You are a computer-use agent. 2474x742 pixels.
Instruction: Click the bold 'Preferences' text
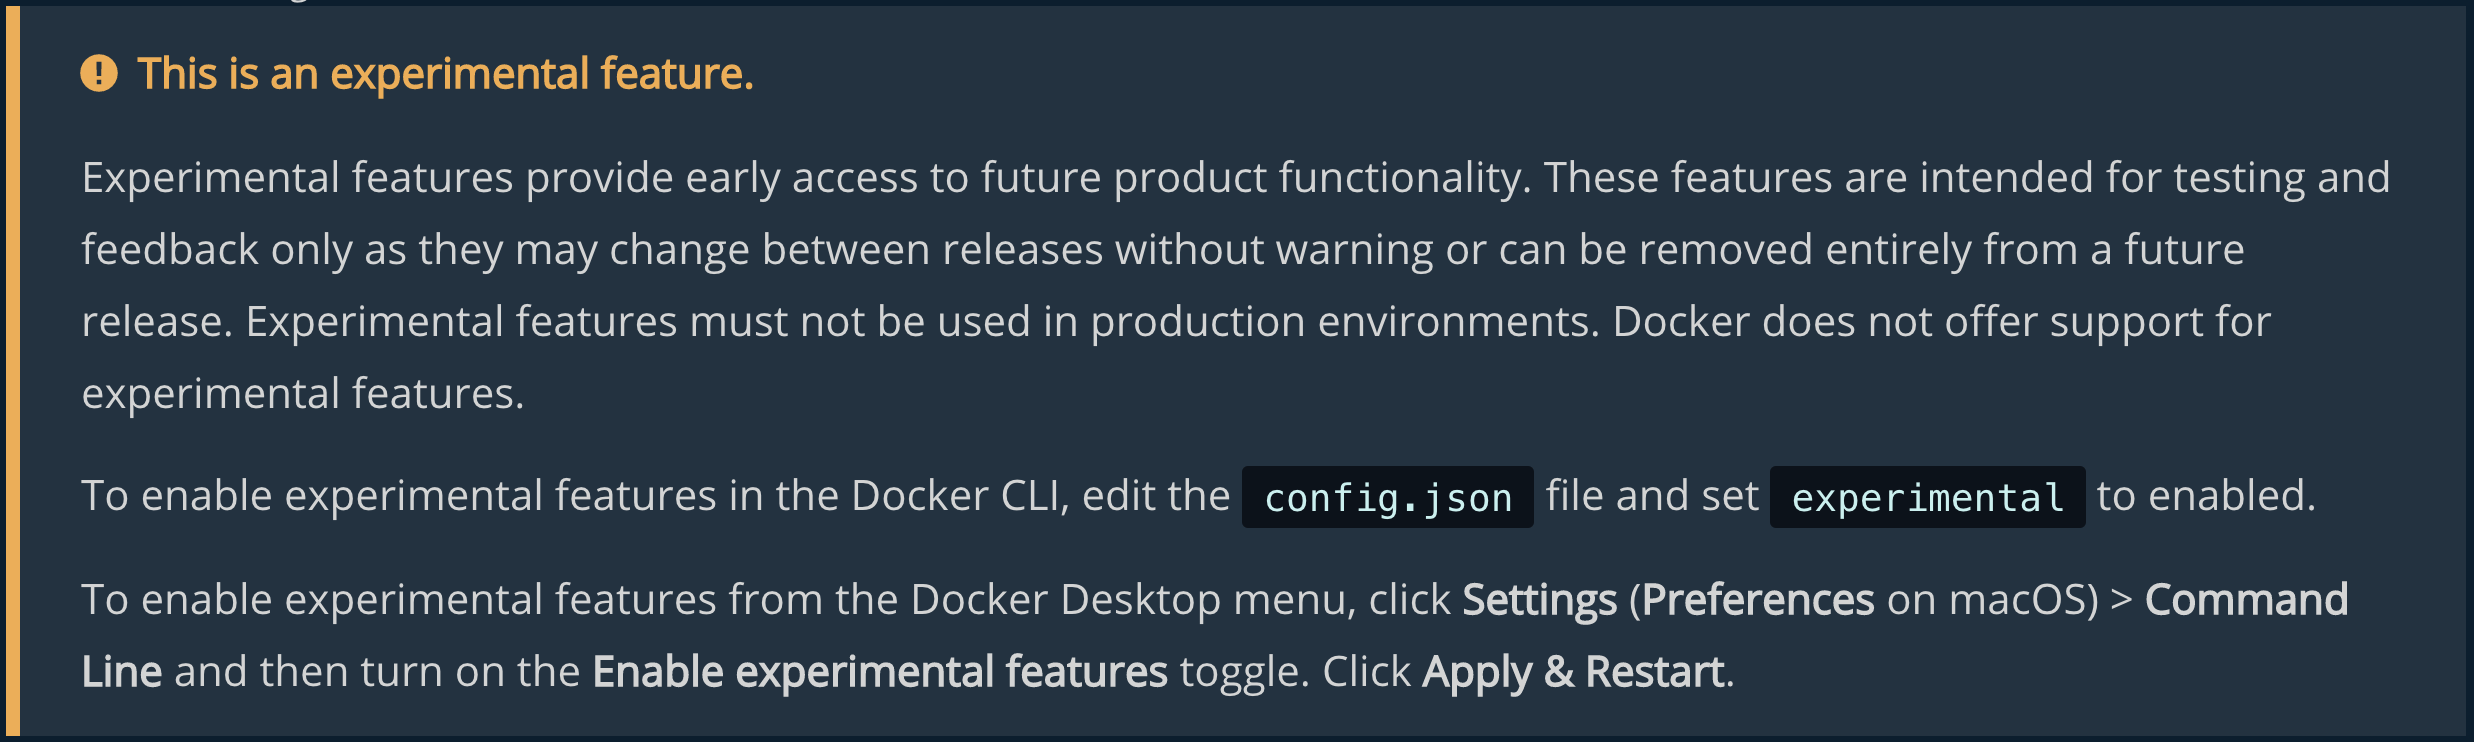tap(1758, 600)
